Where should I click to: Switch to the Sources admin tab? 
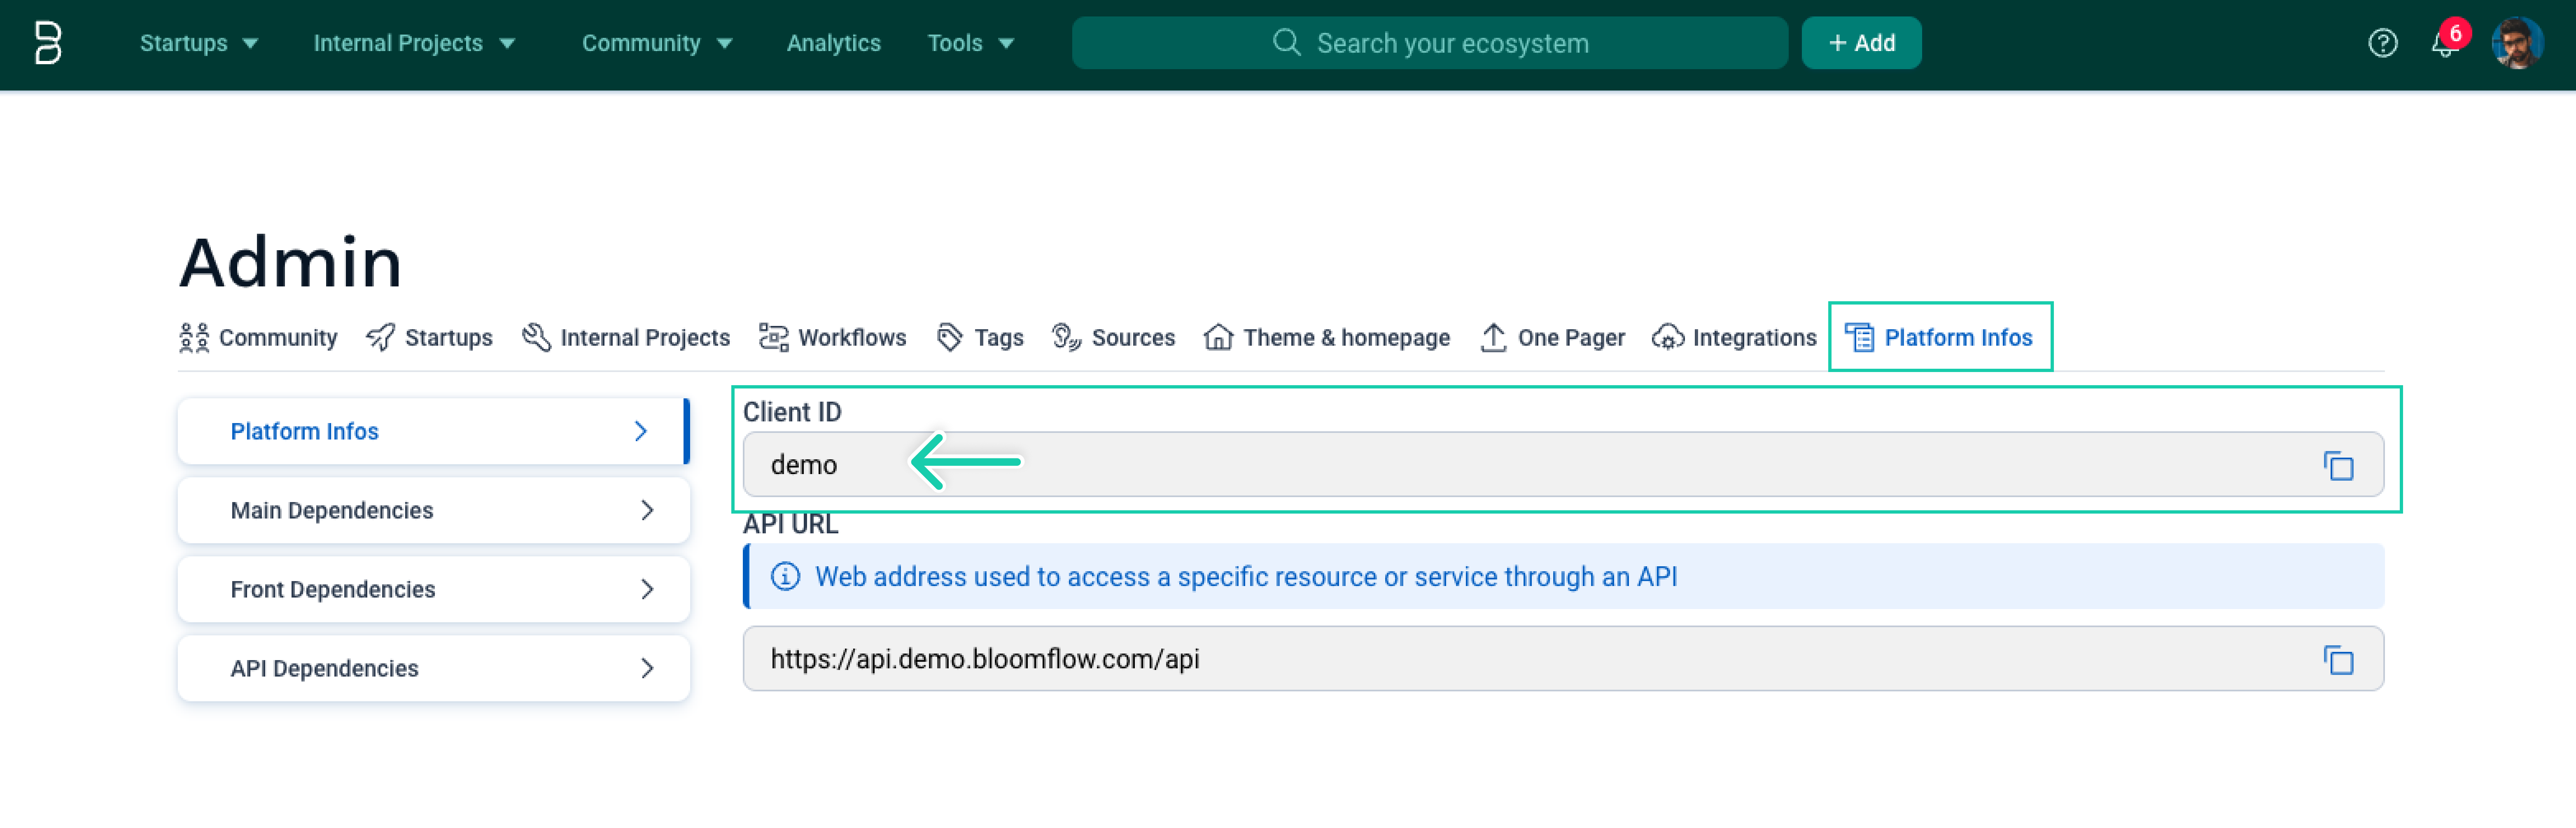(x=1113, y=338)
